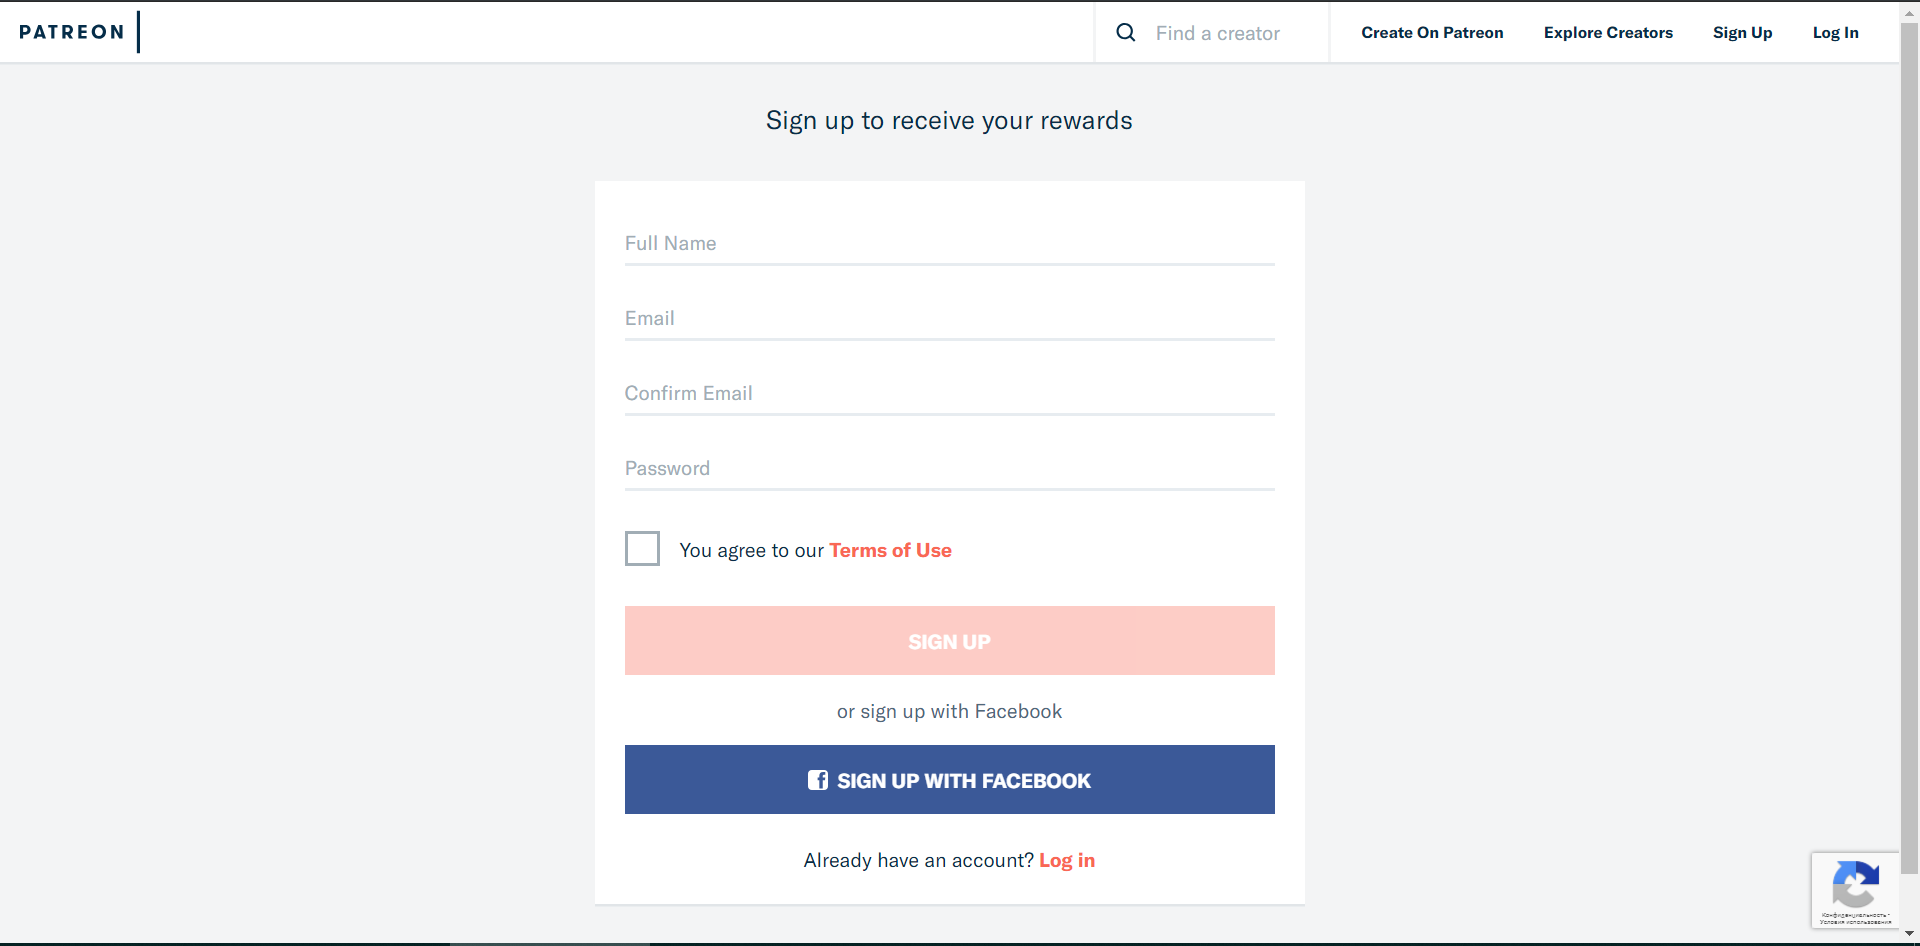Click the pink SIGN UP button
The width and height of the screenshot is (1920, 946).
(x=950, y=640)
